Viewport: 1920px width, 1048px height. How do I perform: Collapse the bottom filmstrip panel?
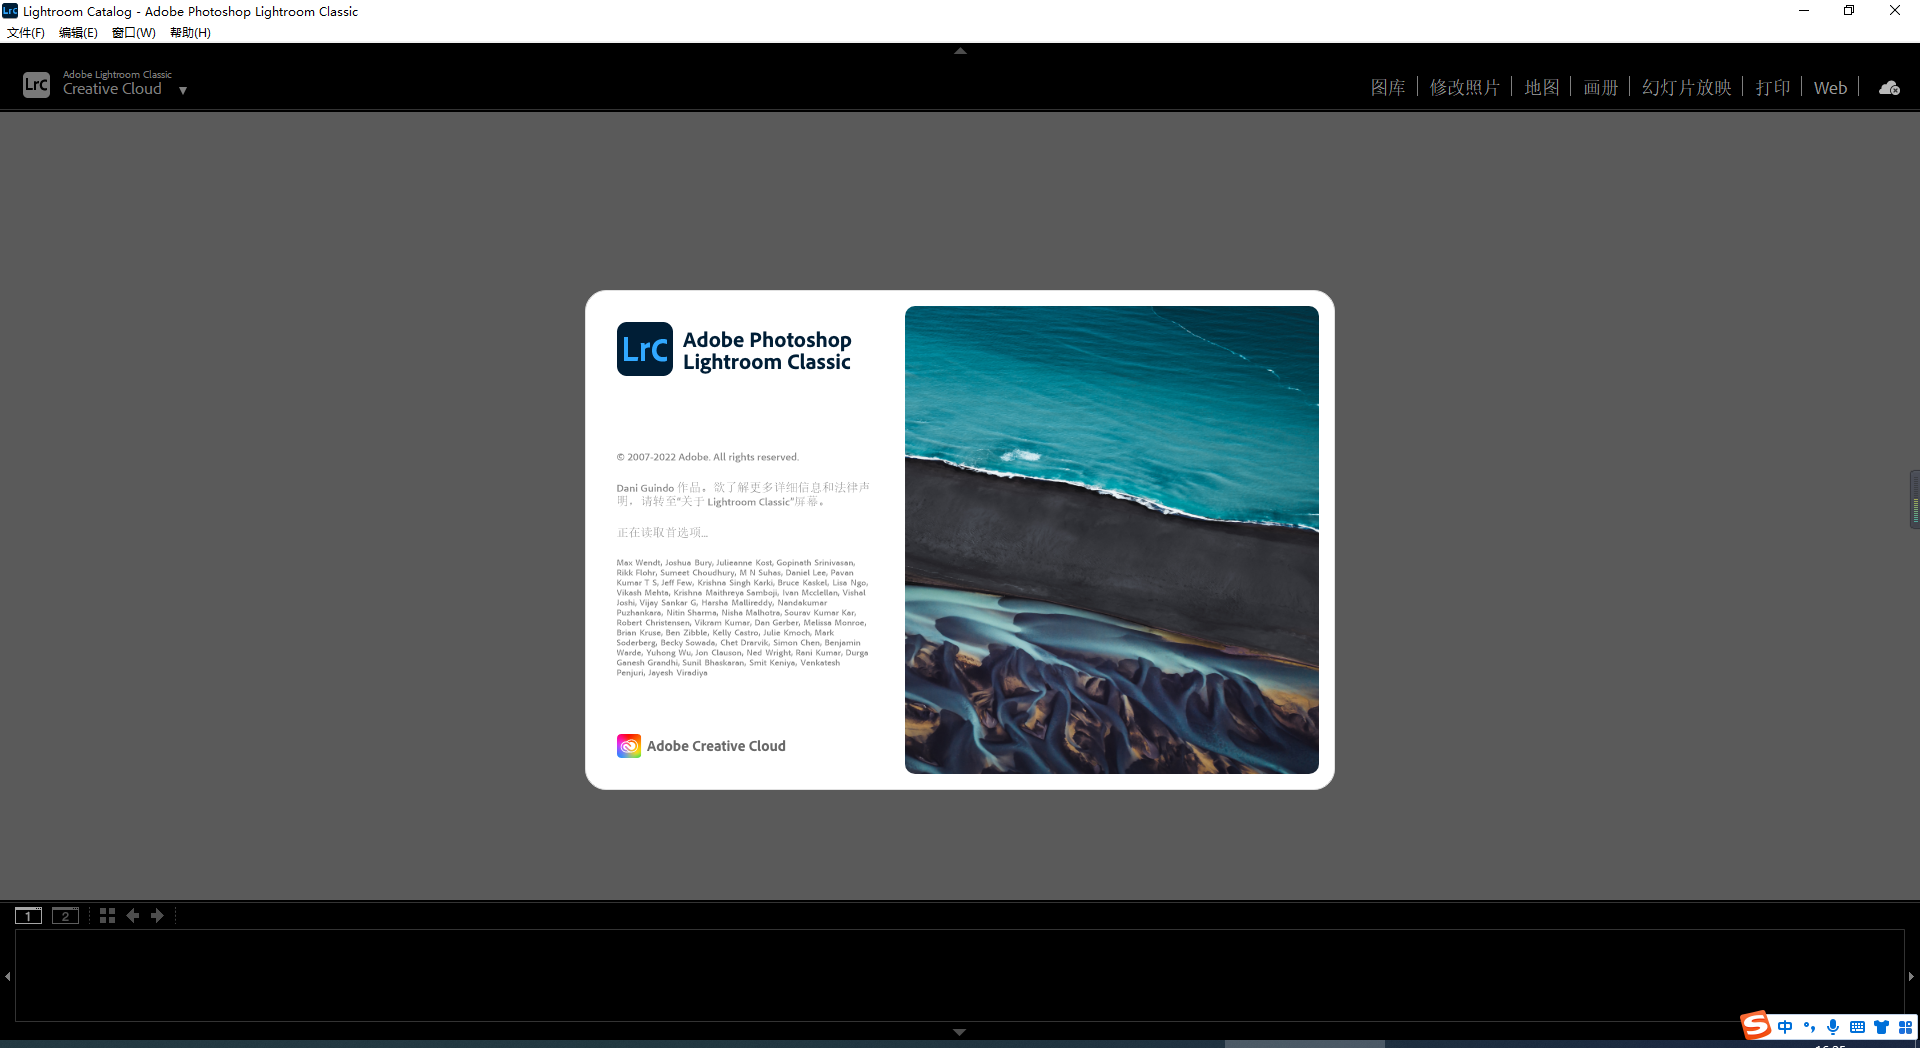960,1032
